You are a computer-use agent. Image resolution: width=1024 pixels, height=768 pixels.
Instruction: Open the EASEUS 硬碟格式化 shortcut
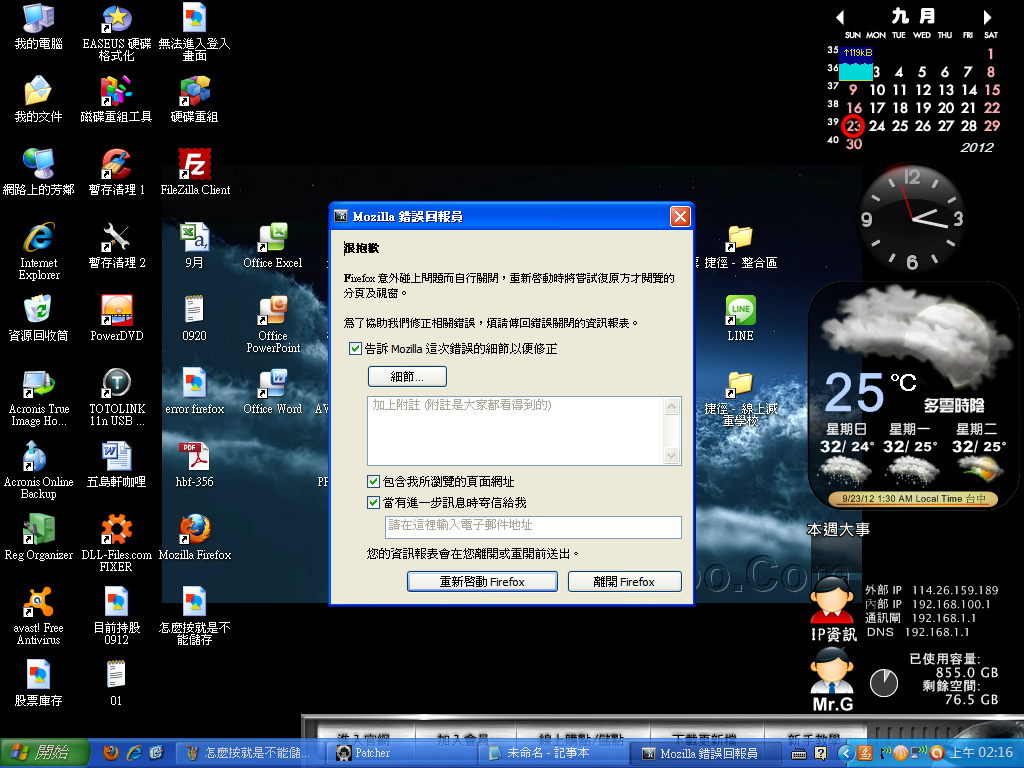pos(116,33)
